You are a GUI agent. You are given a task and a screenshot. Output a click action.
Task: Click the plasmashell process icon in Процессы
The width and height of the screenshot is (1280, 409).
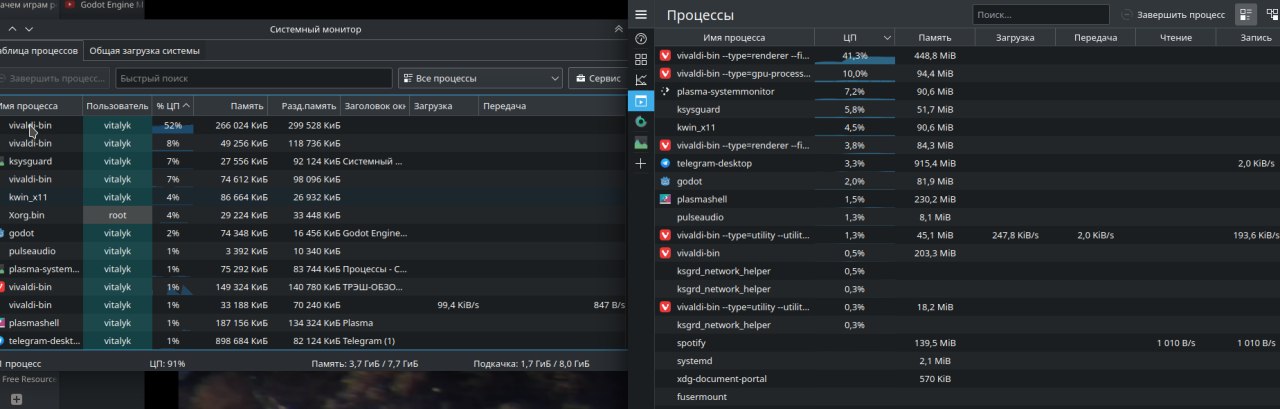click(x=665, y=199)
